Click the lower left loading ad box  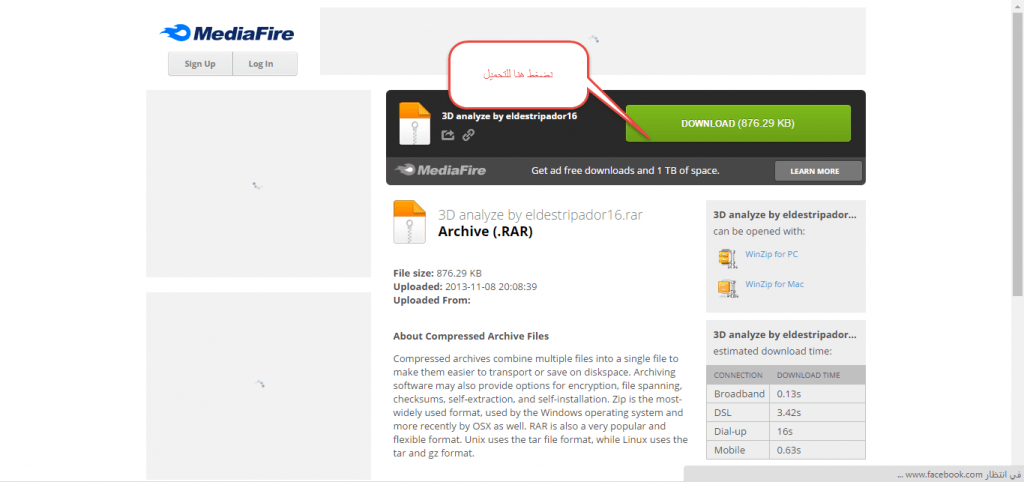tap(258, 385)
